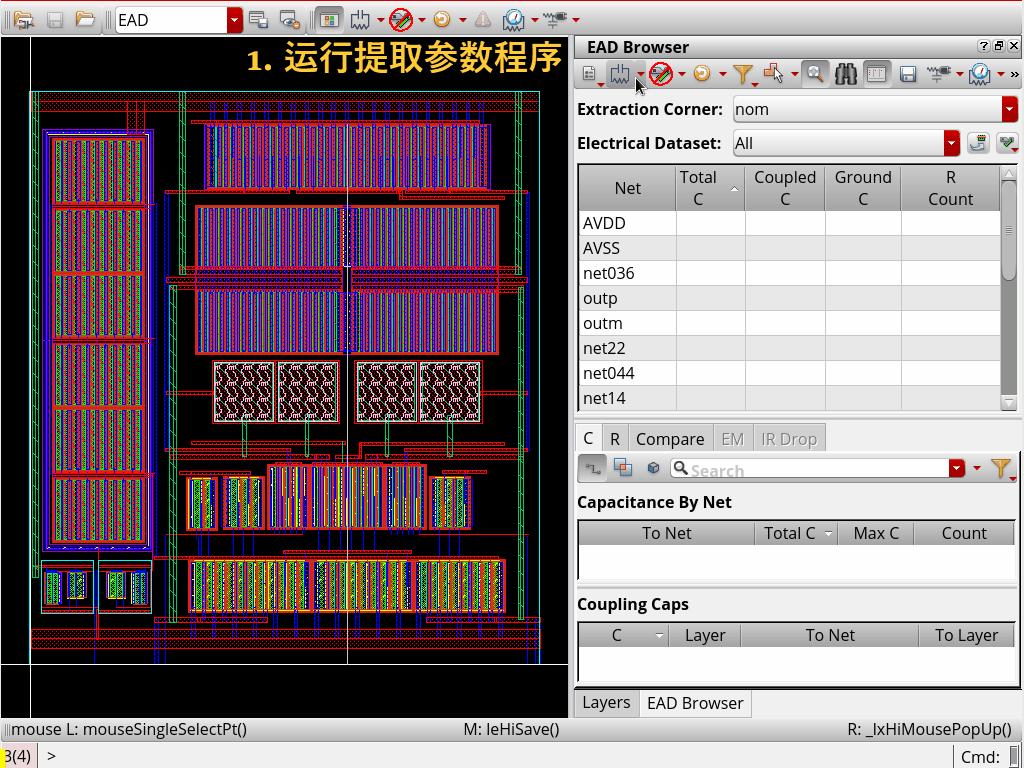This screenshot has height=768, width=1024.
Task: Select the magnifier probe icon
Action: click(x=816, y=73)
